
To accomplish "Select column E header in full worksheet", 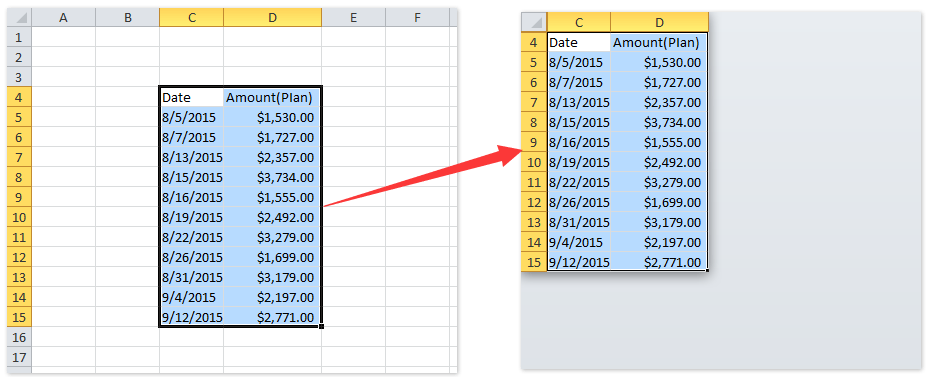I will point(353,18).
